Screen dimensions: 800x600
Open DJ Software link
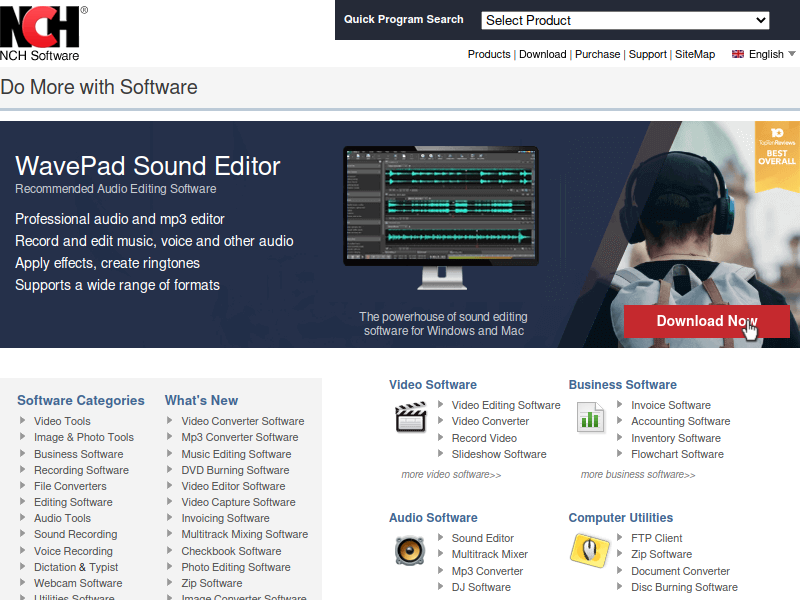(x=481, y=587)
